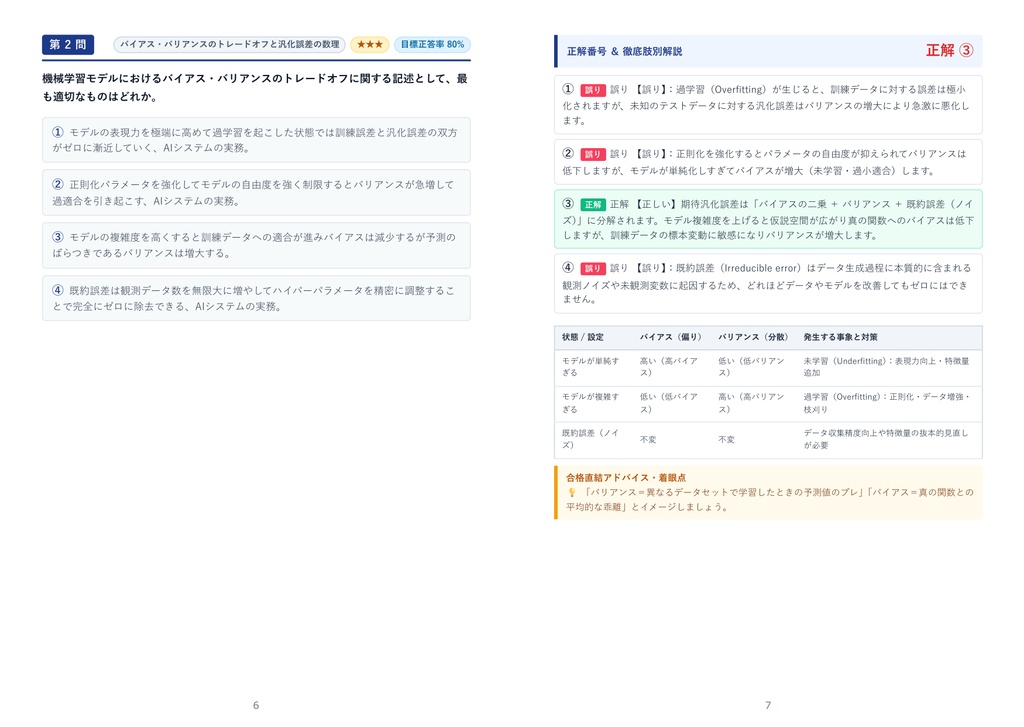Click the red 誤り badge in explanation ①
Image resolution: width=1024 pixels, height=727 pixels.
pyautogui.click(x=592, y=90)
